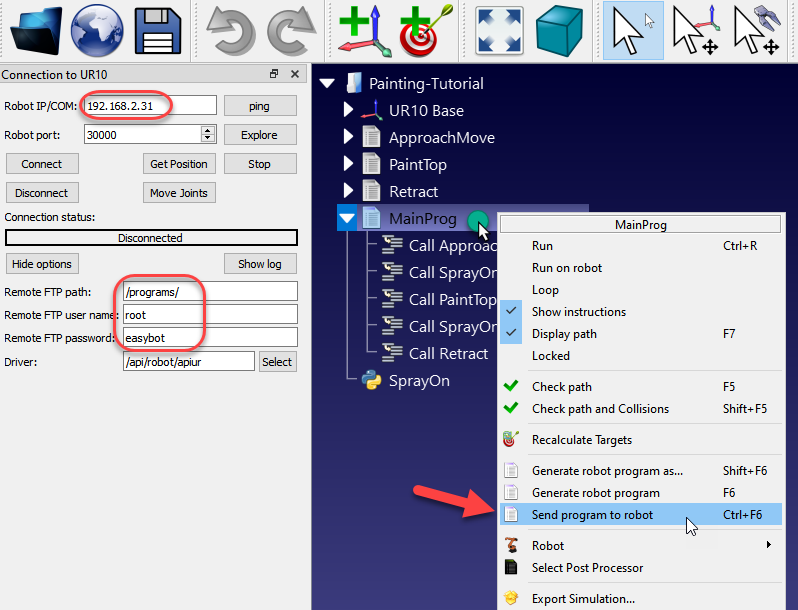Toggle the Locked option for MainProg
The image size is (798, 610).
(551, 356)
